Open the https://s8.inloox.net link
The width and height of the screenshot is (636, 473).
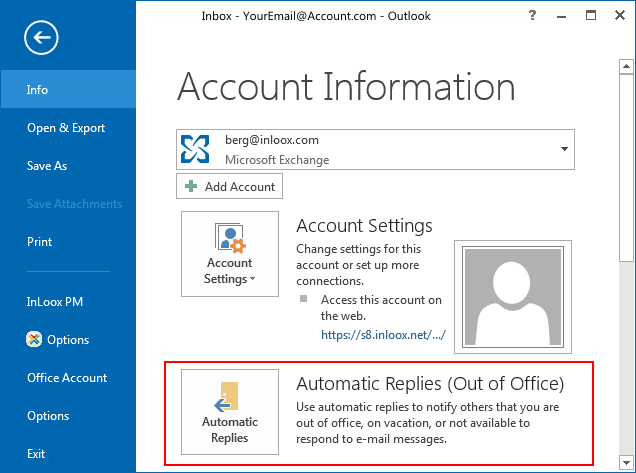383,335
